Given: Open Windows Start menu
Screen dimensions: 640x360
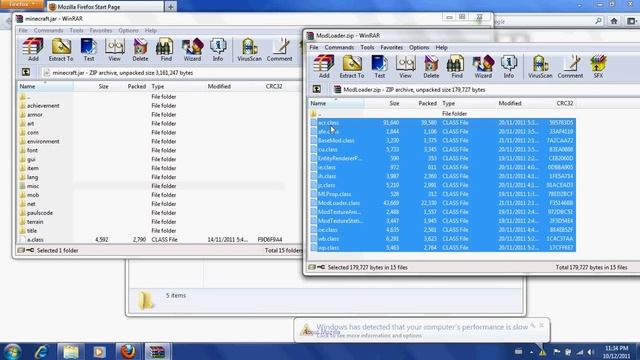Looking at the screenshot, I should [13, 352].
